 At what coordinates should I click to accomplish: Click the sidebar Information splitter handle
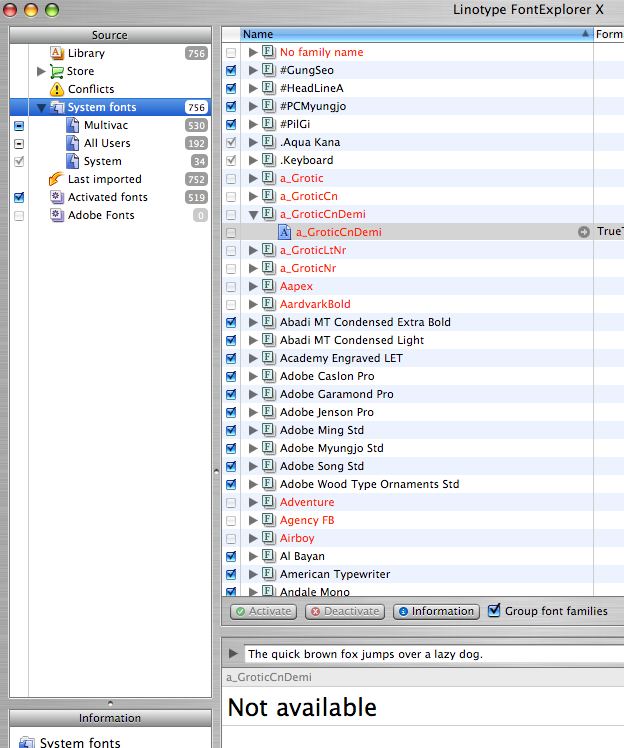coord(110,703)
